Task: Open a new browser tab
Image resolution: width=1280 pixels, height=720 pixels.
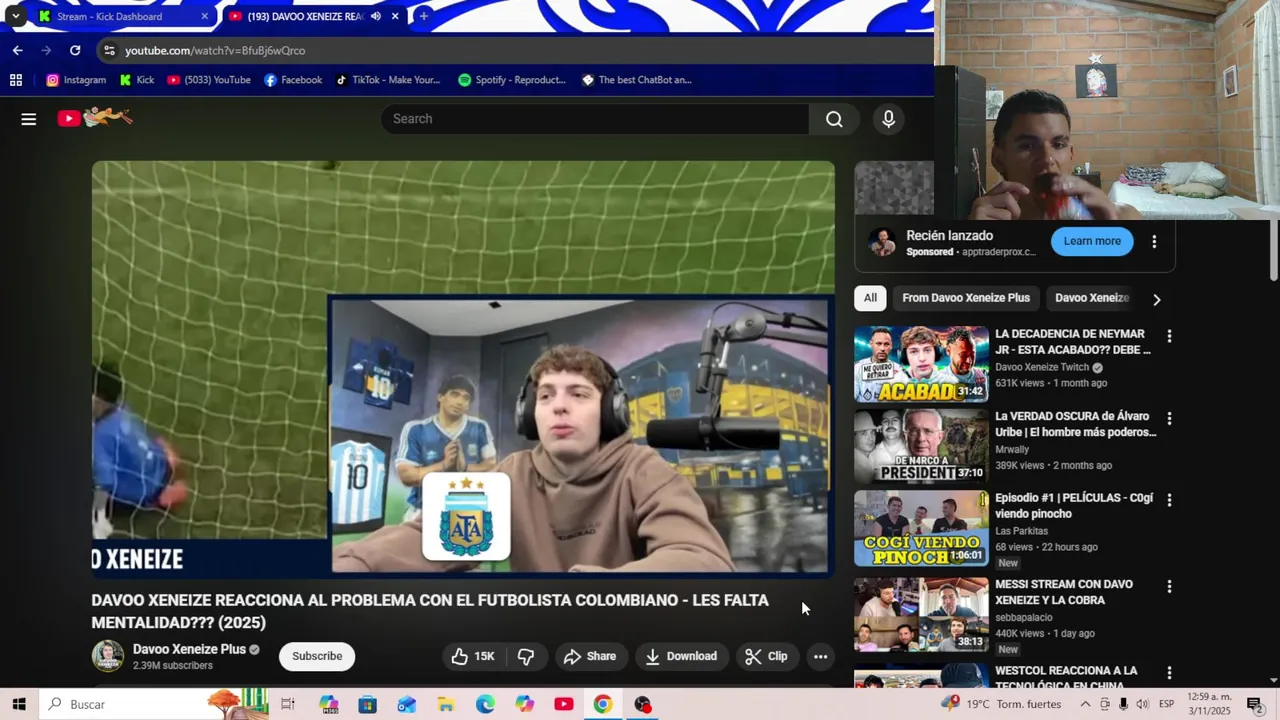Action: [423, 16]
